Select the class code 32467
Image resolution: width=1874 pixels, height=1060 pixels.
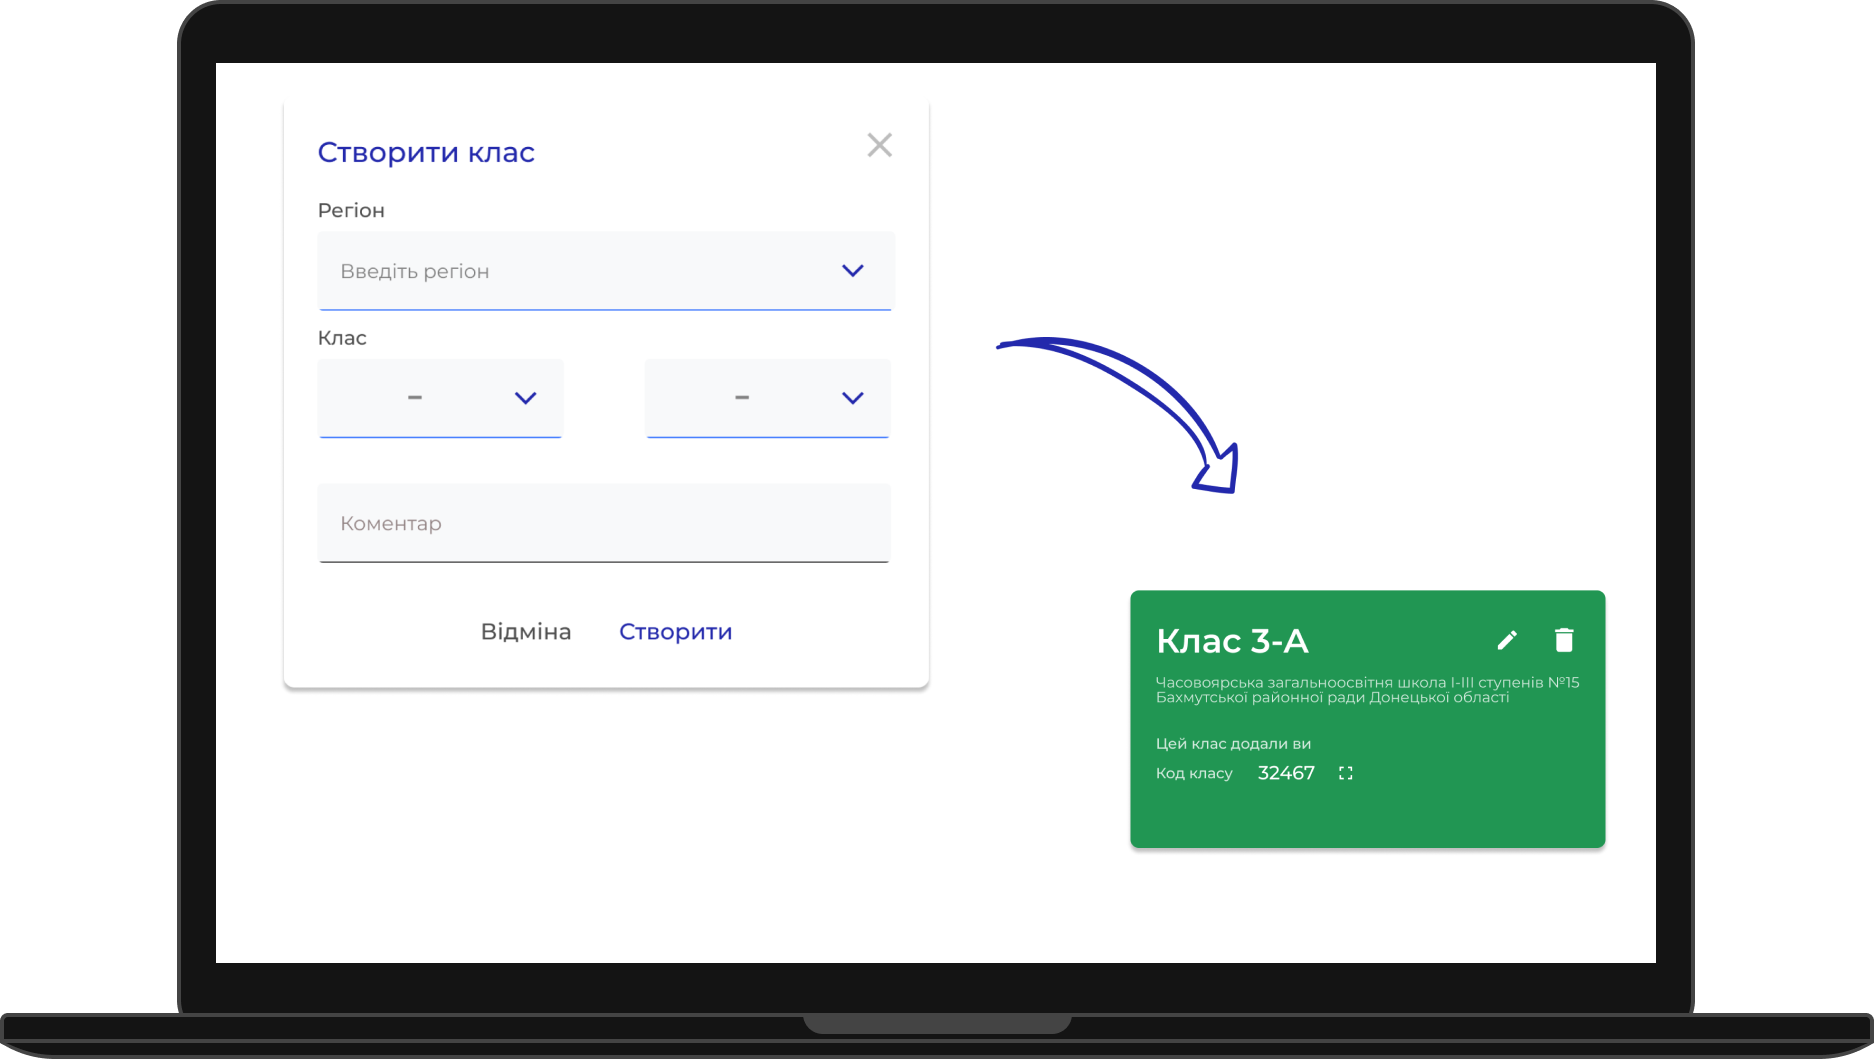pyautogui.click(x=1286, y=773)
